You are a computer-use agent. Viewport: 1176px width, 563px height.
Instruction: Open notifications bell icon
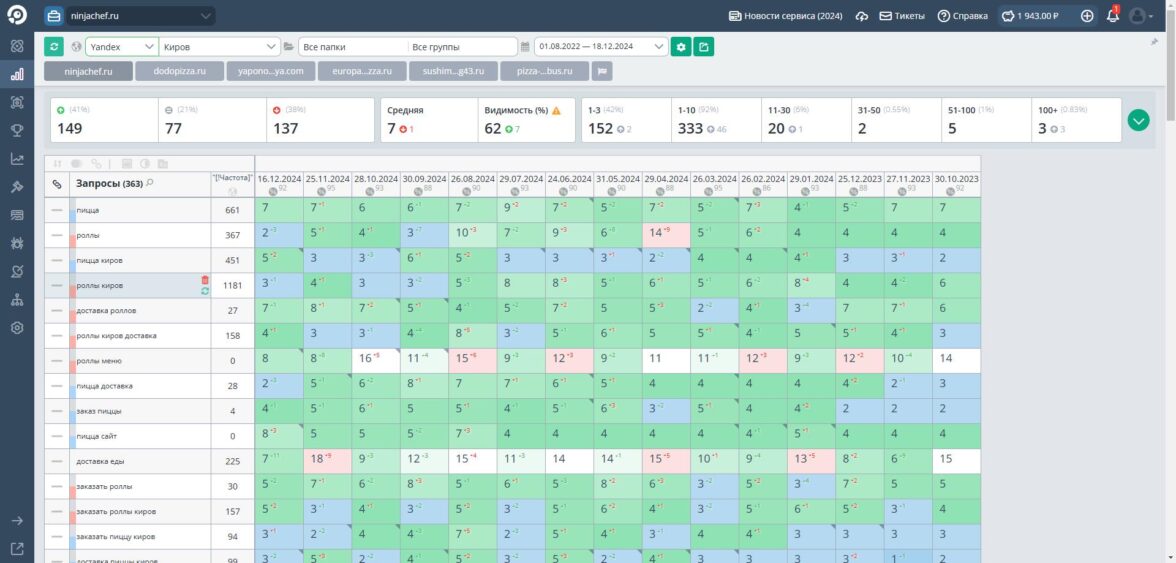pyautogui.click(x=1112, y=16)
